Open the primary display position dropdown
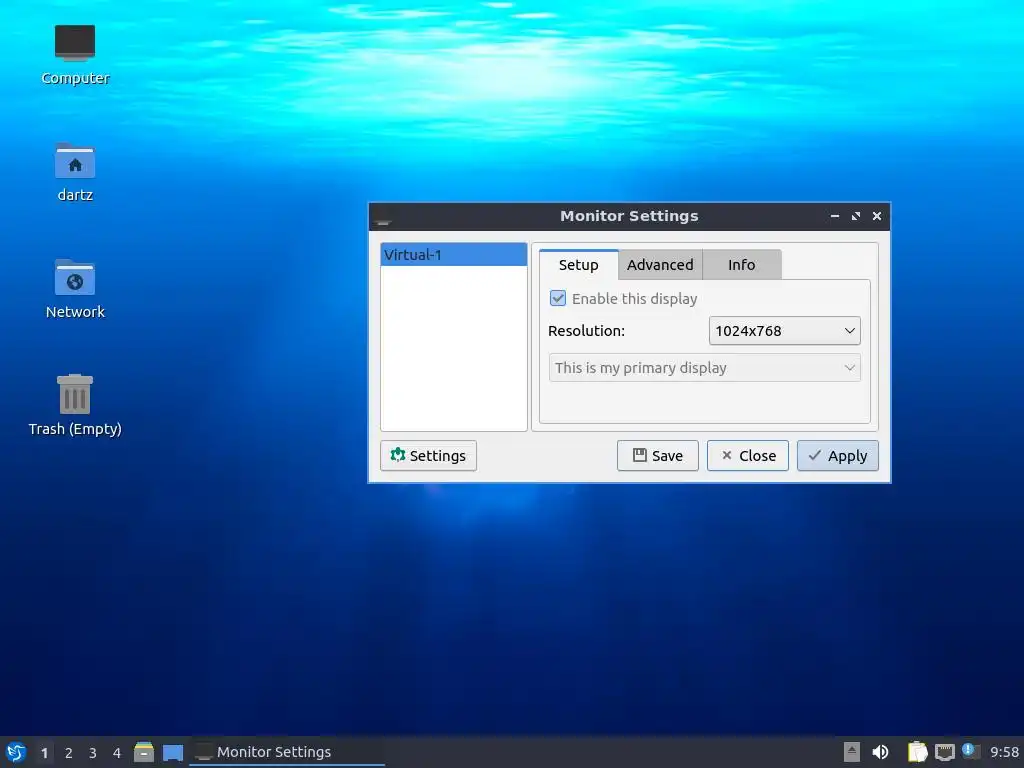 click(x=705, y=368)
